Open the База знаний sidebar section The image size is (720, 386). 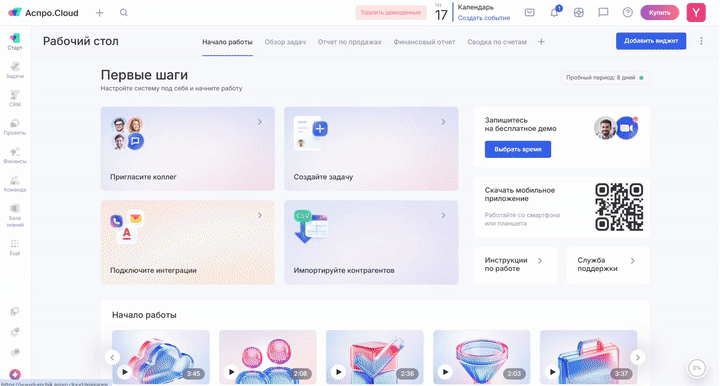pyautogui.click(x=15, y=215)
